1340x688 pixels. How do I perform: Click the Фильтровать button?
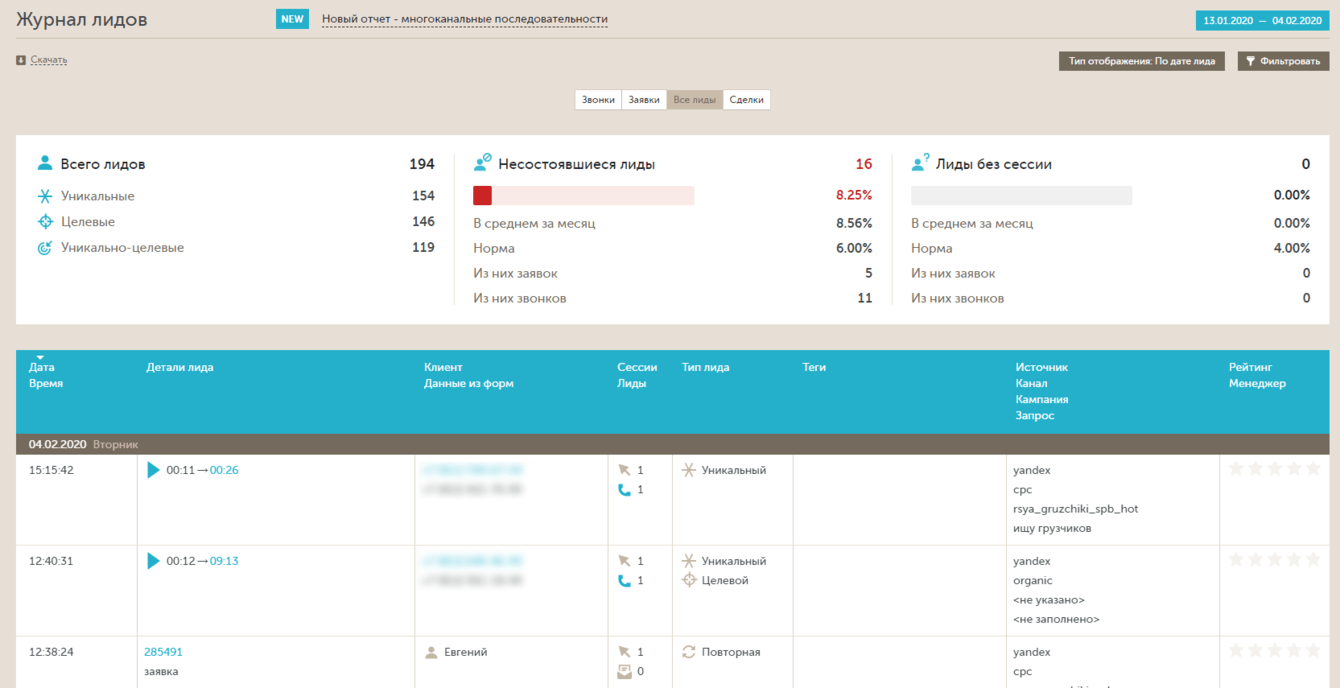1283,61
